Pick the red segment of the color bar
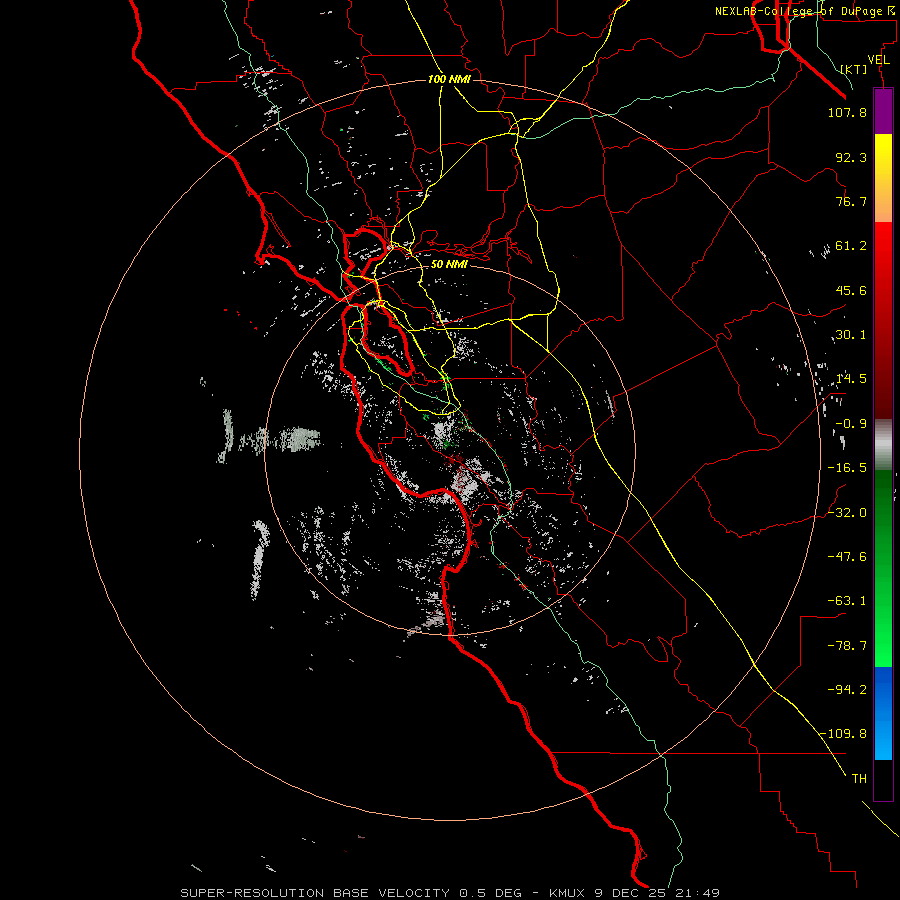Screen dimensions: 900x900 883,320
